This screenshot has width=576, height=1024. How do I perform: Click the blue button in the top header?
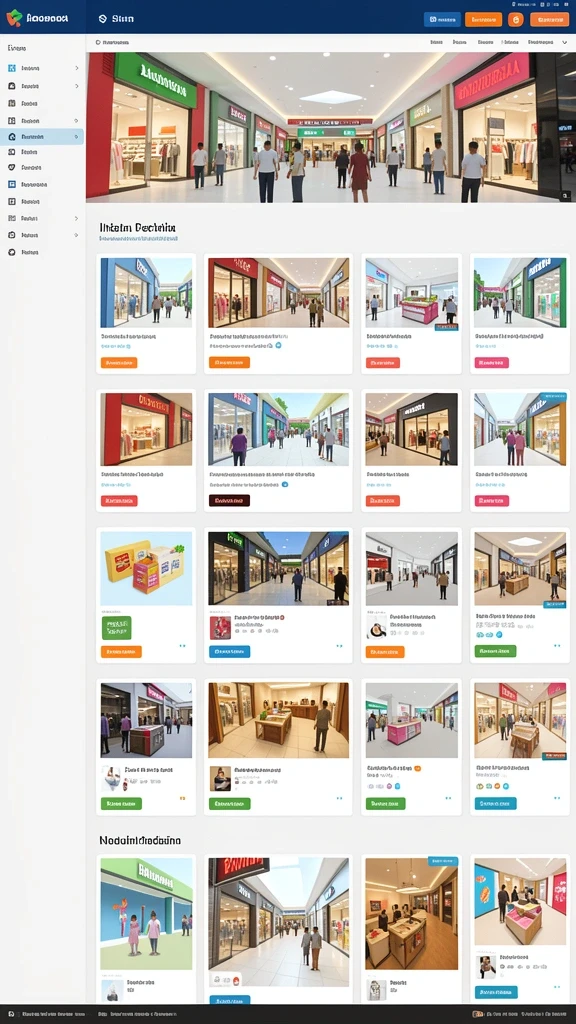point(442,20)
